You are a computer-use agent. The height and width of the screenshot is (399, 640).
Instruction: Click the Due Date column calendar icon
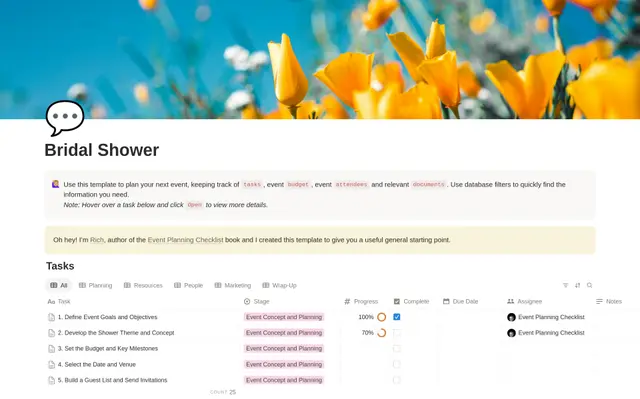coord(446,301)
